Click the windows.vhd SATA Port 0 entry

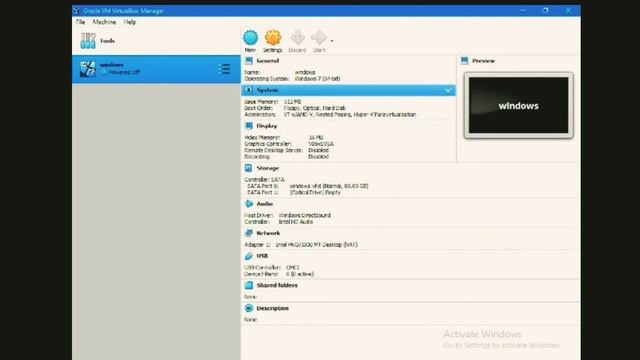point(329,186)
